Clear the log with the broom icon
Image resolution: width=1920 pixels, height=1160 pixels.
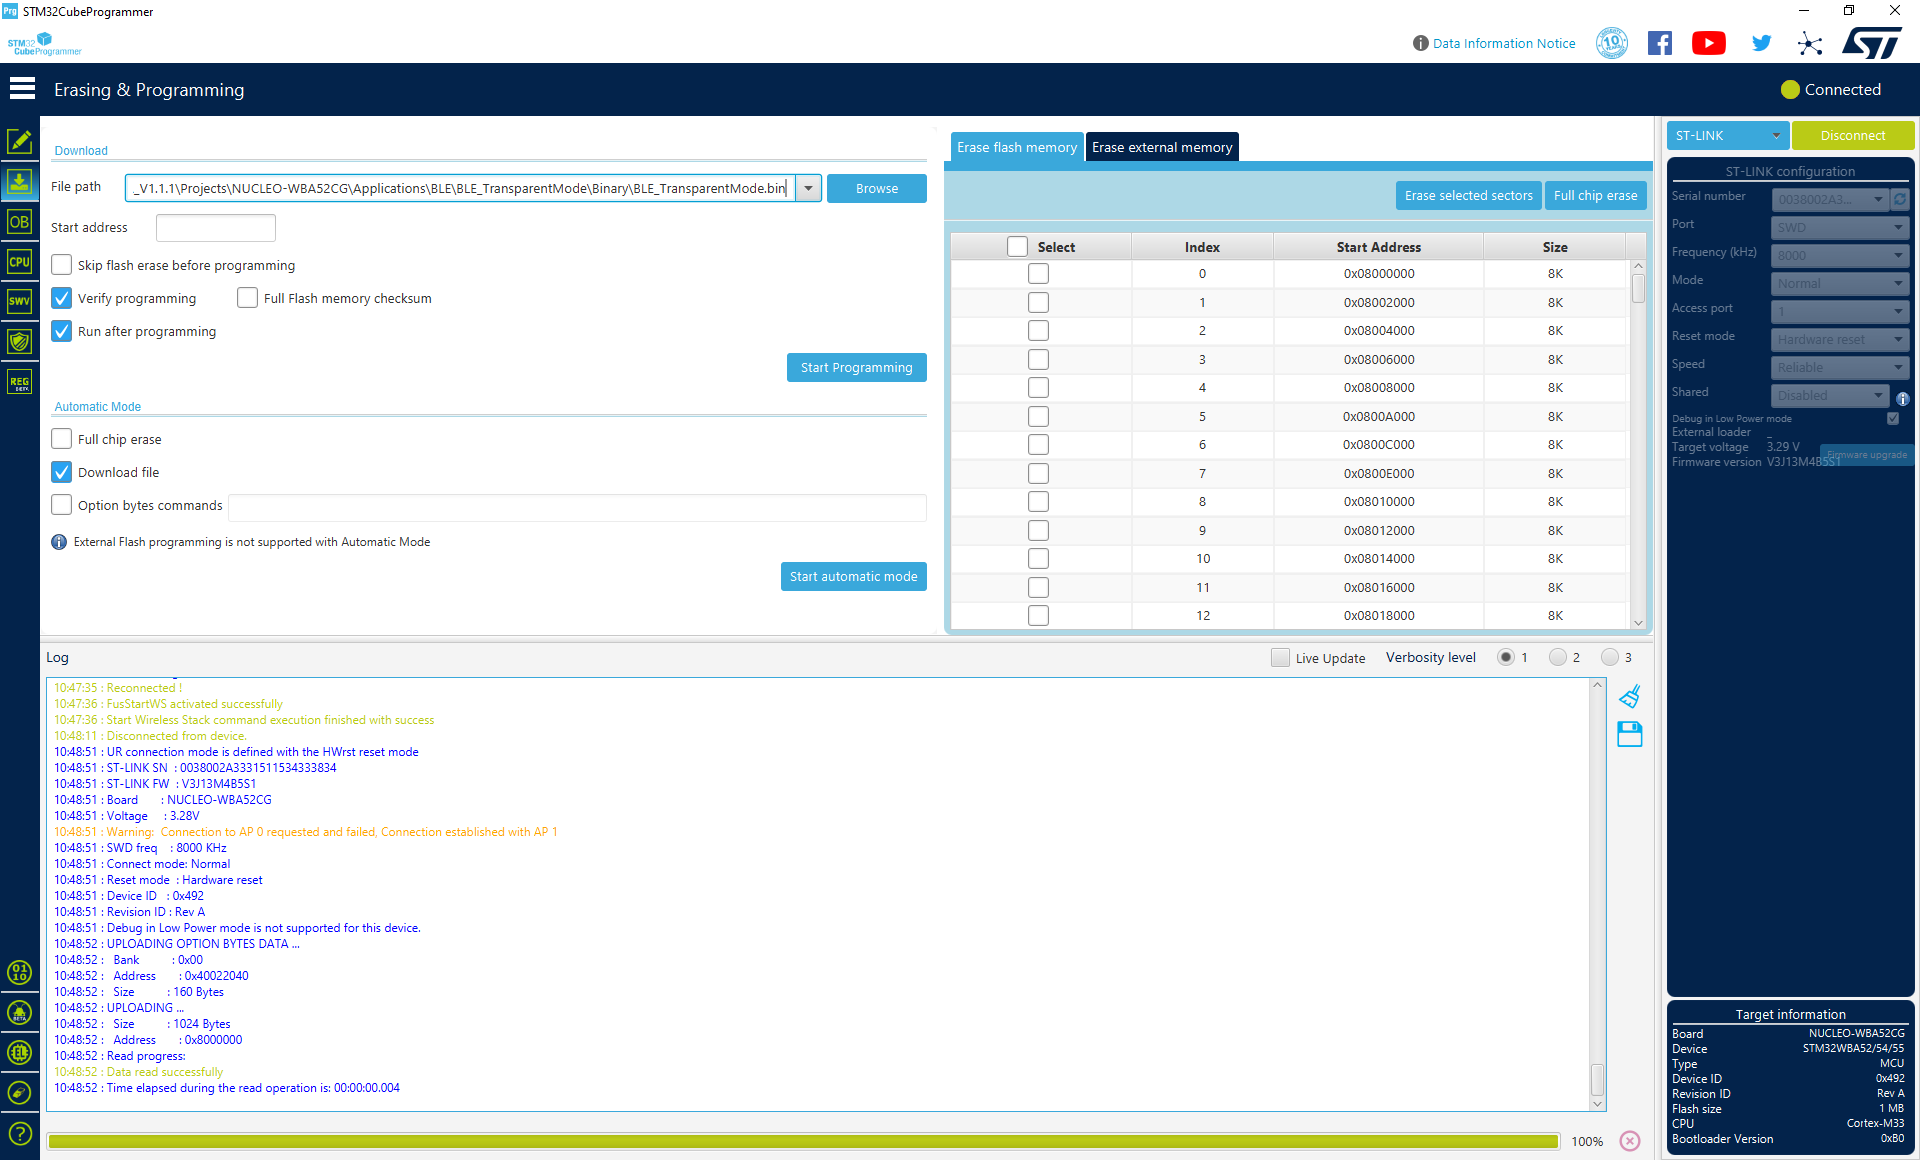1630,697
